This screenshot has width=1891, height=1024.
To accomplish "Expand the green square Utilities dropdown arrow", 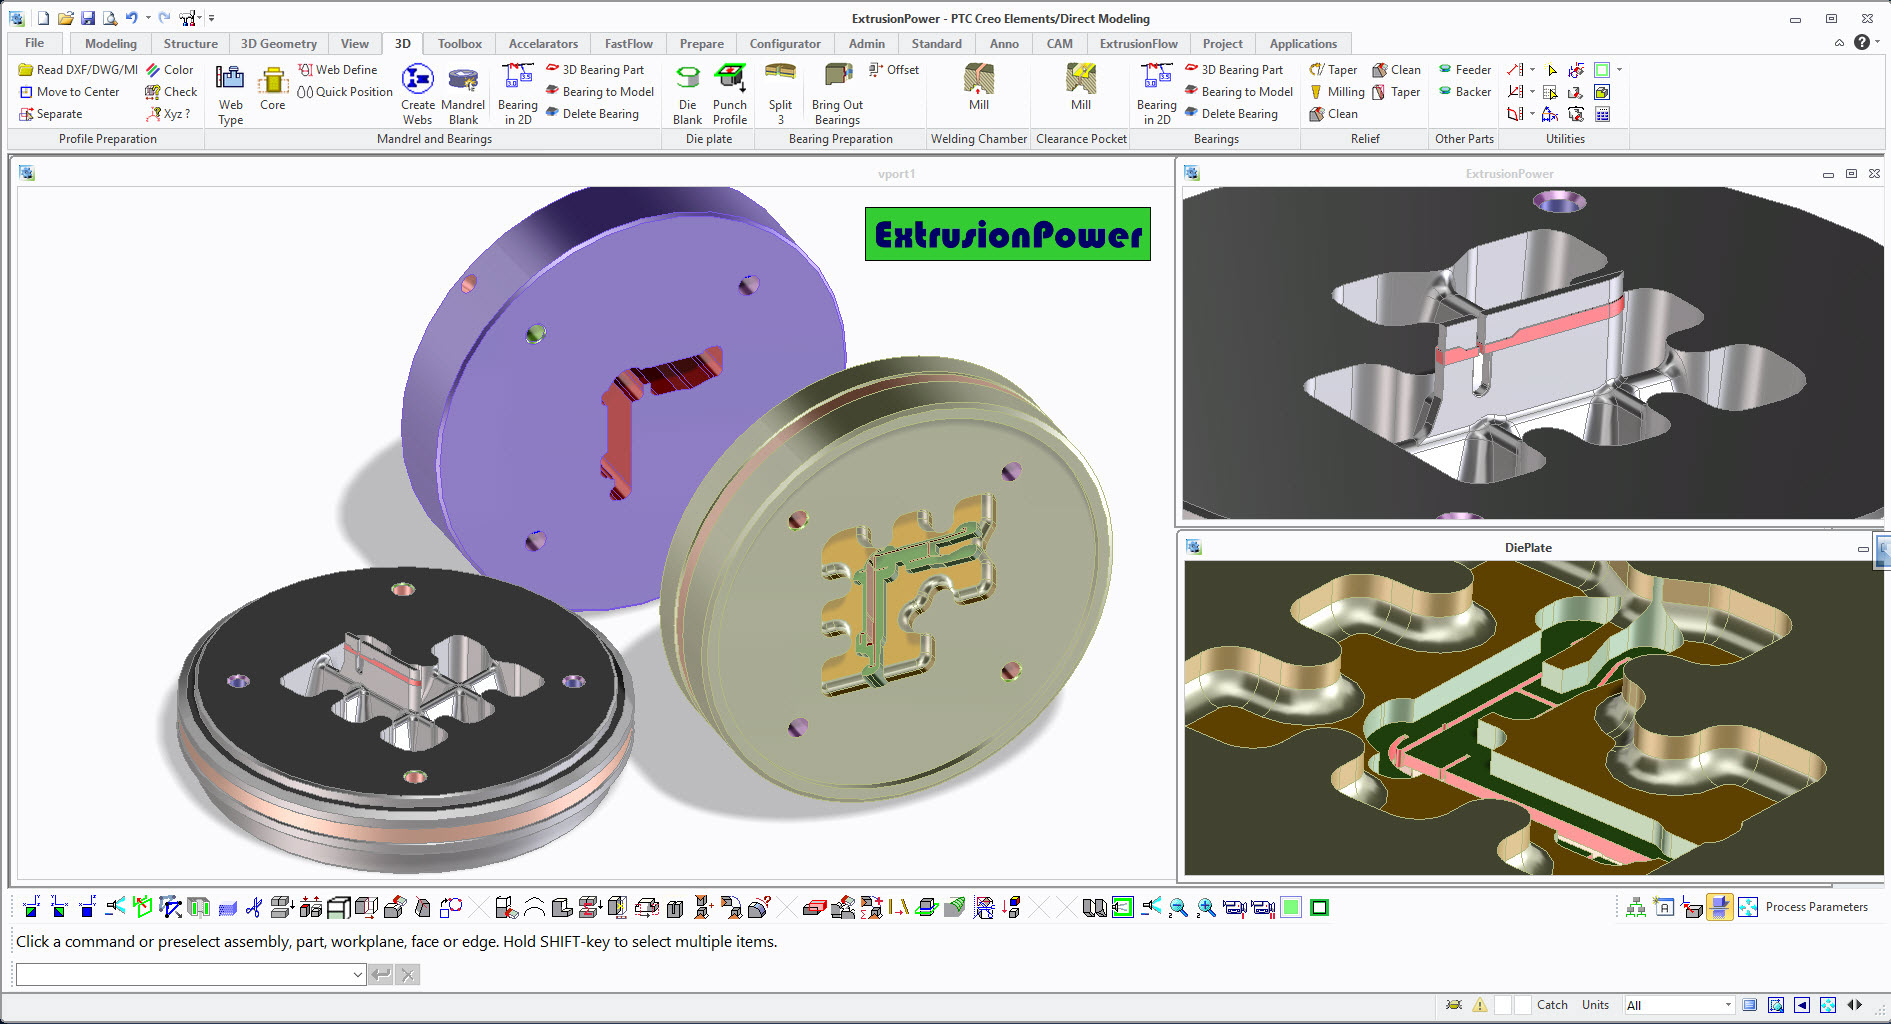I will pos(1619,70).
